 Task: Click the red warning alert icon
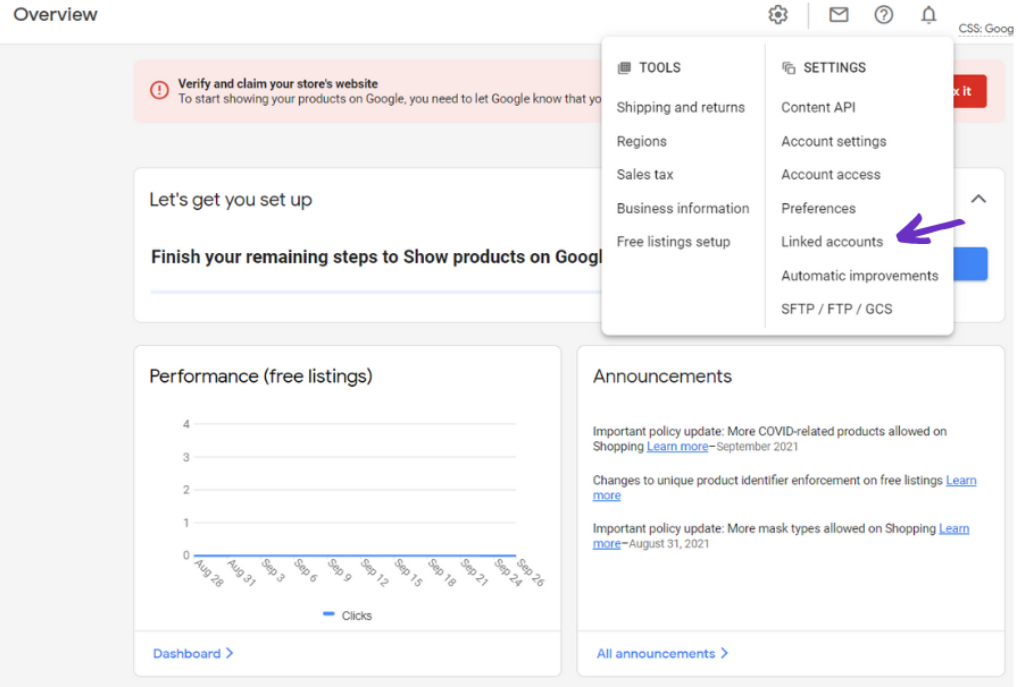click(160, 90)
